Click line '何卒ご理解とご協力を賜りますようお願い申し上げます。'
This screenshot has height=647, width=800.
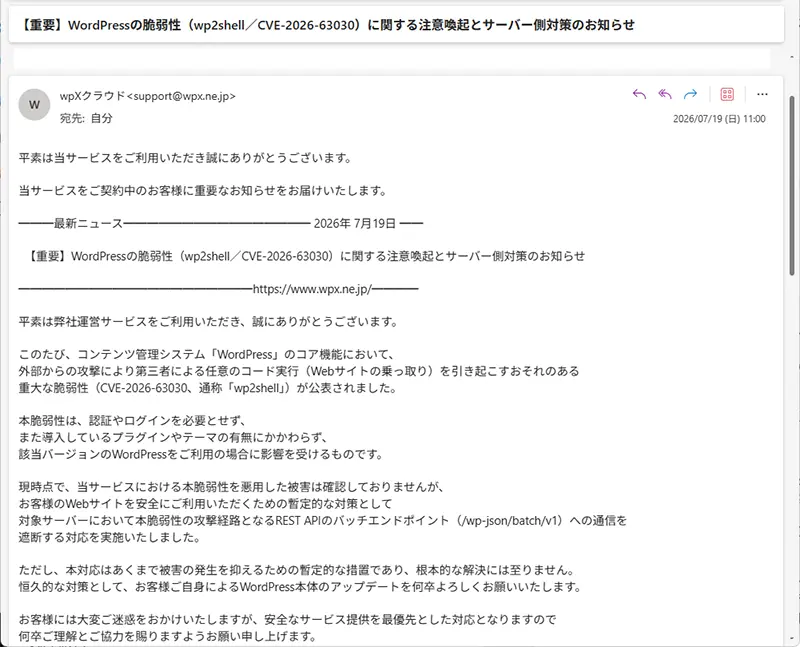168,636
